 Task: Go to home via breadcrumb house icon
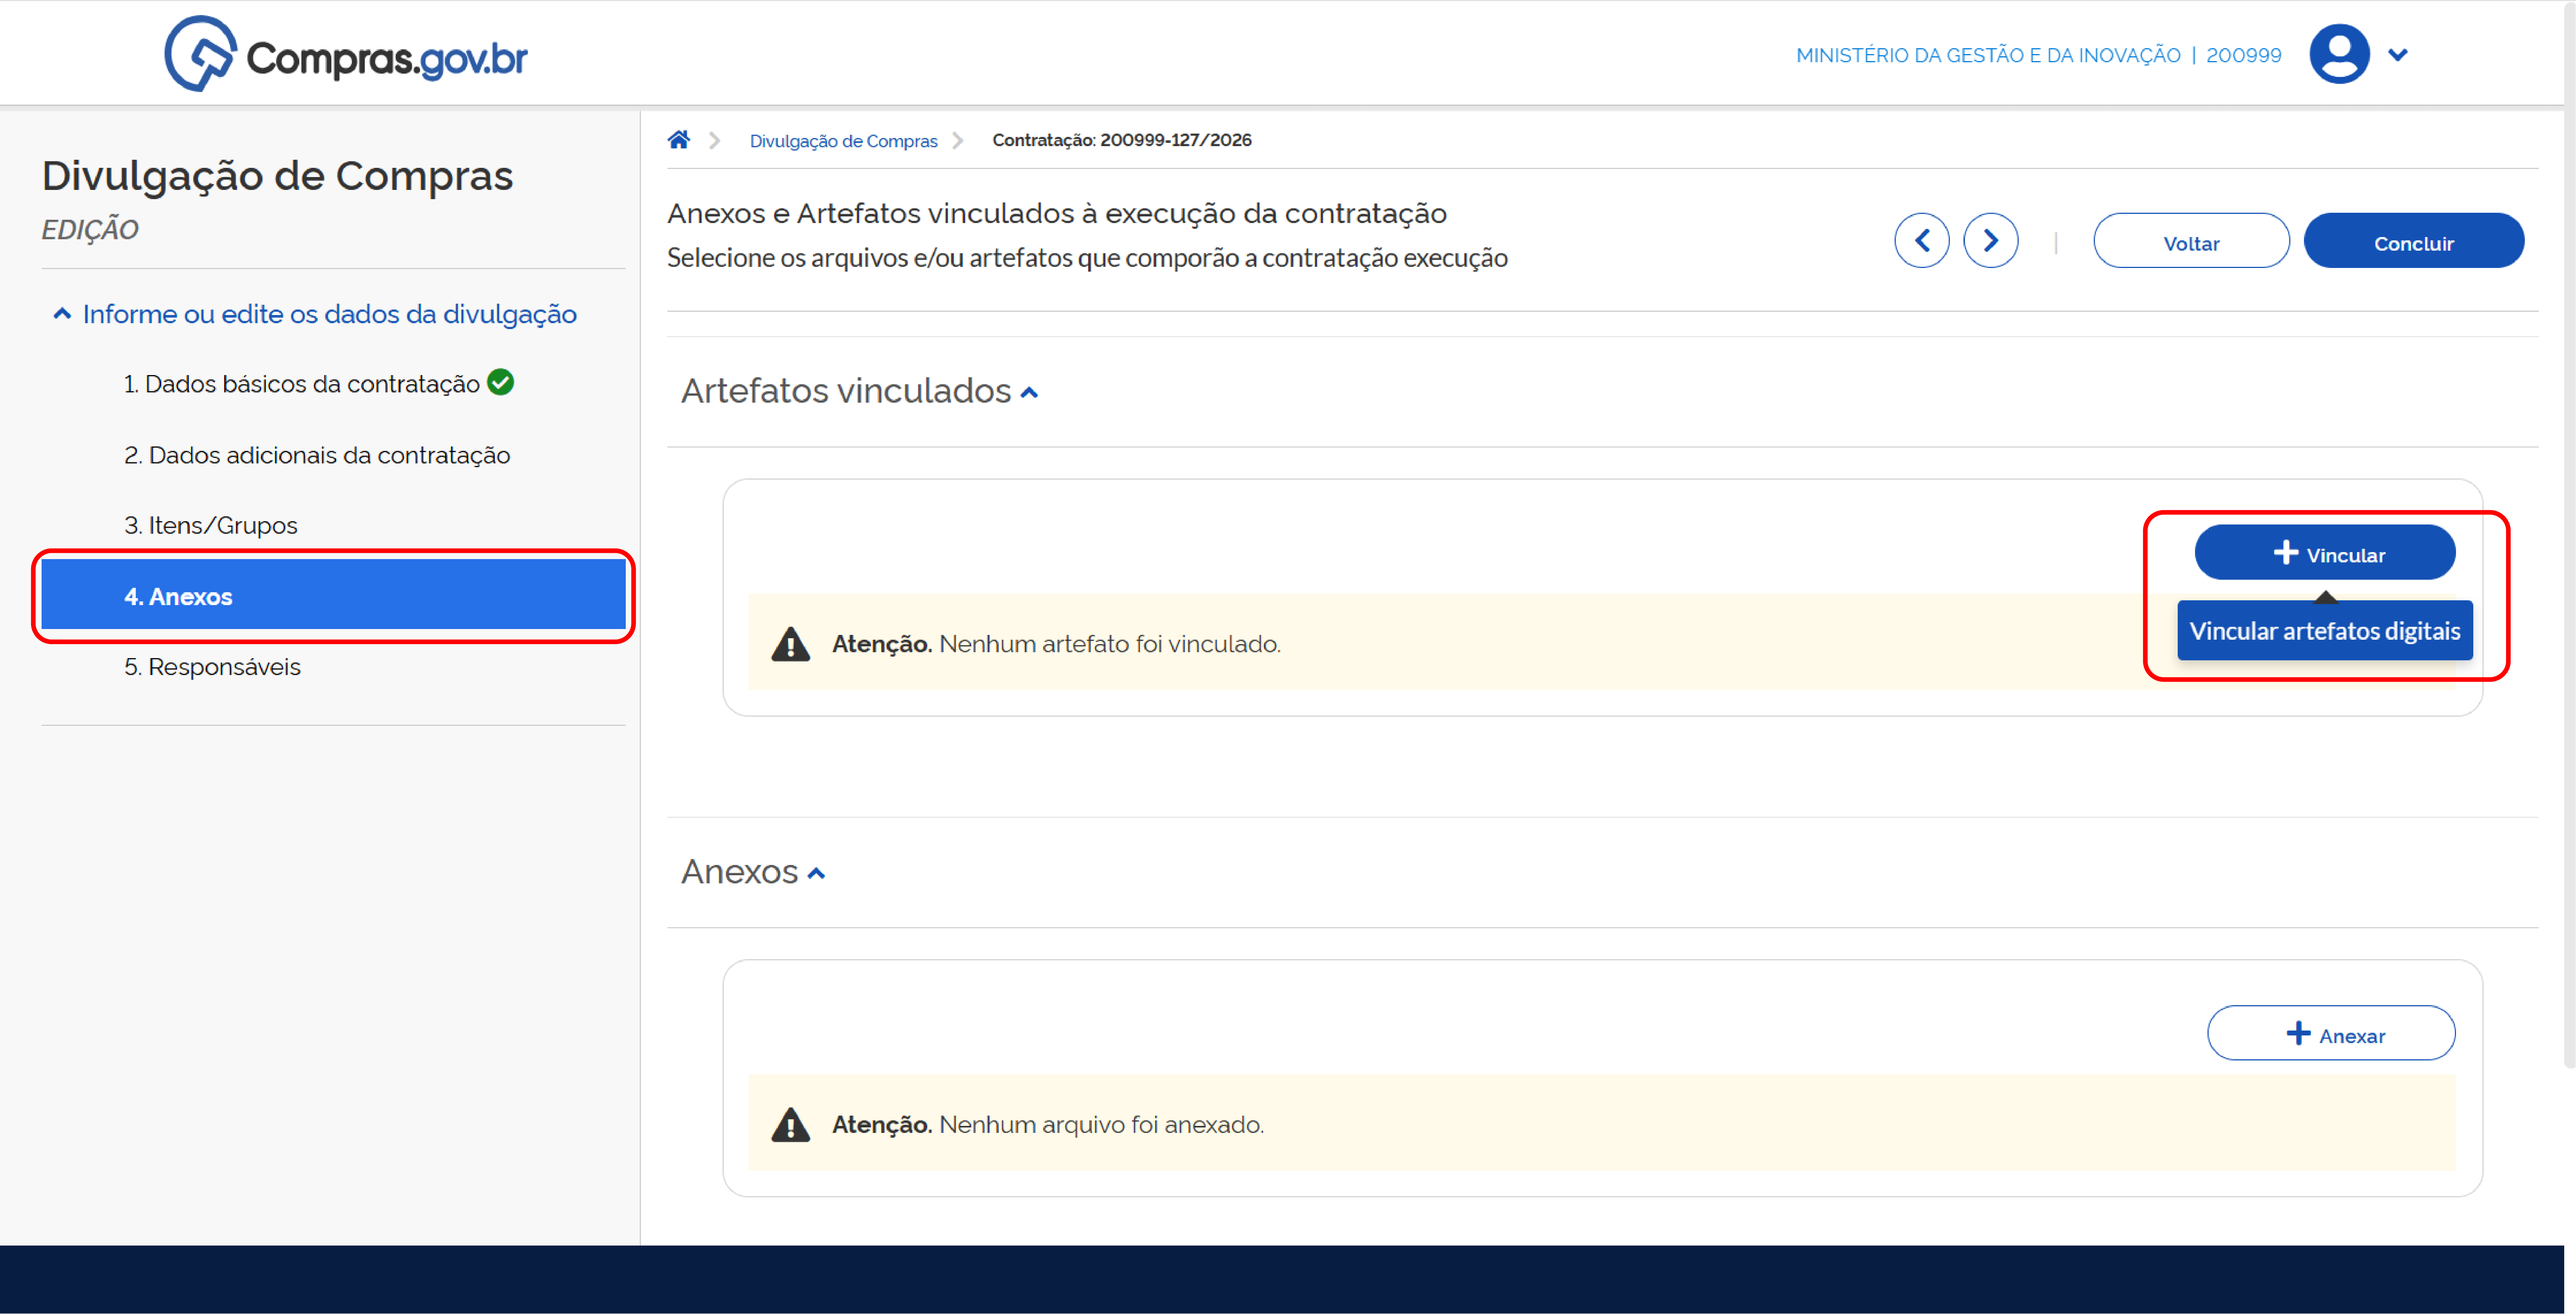pyautogui.click(x=679, y=140)
